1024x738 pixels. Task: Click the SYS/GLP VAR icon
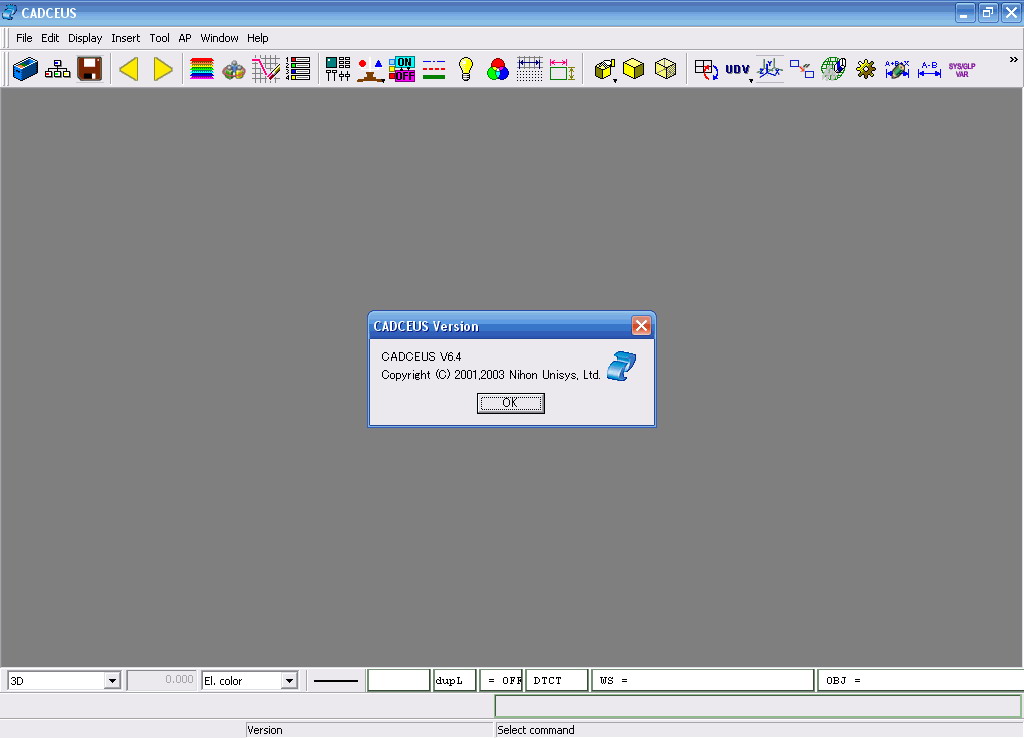(x=962, y=70)
